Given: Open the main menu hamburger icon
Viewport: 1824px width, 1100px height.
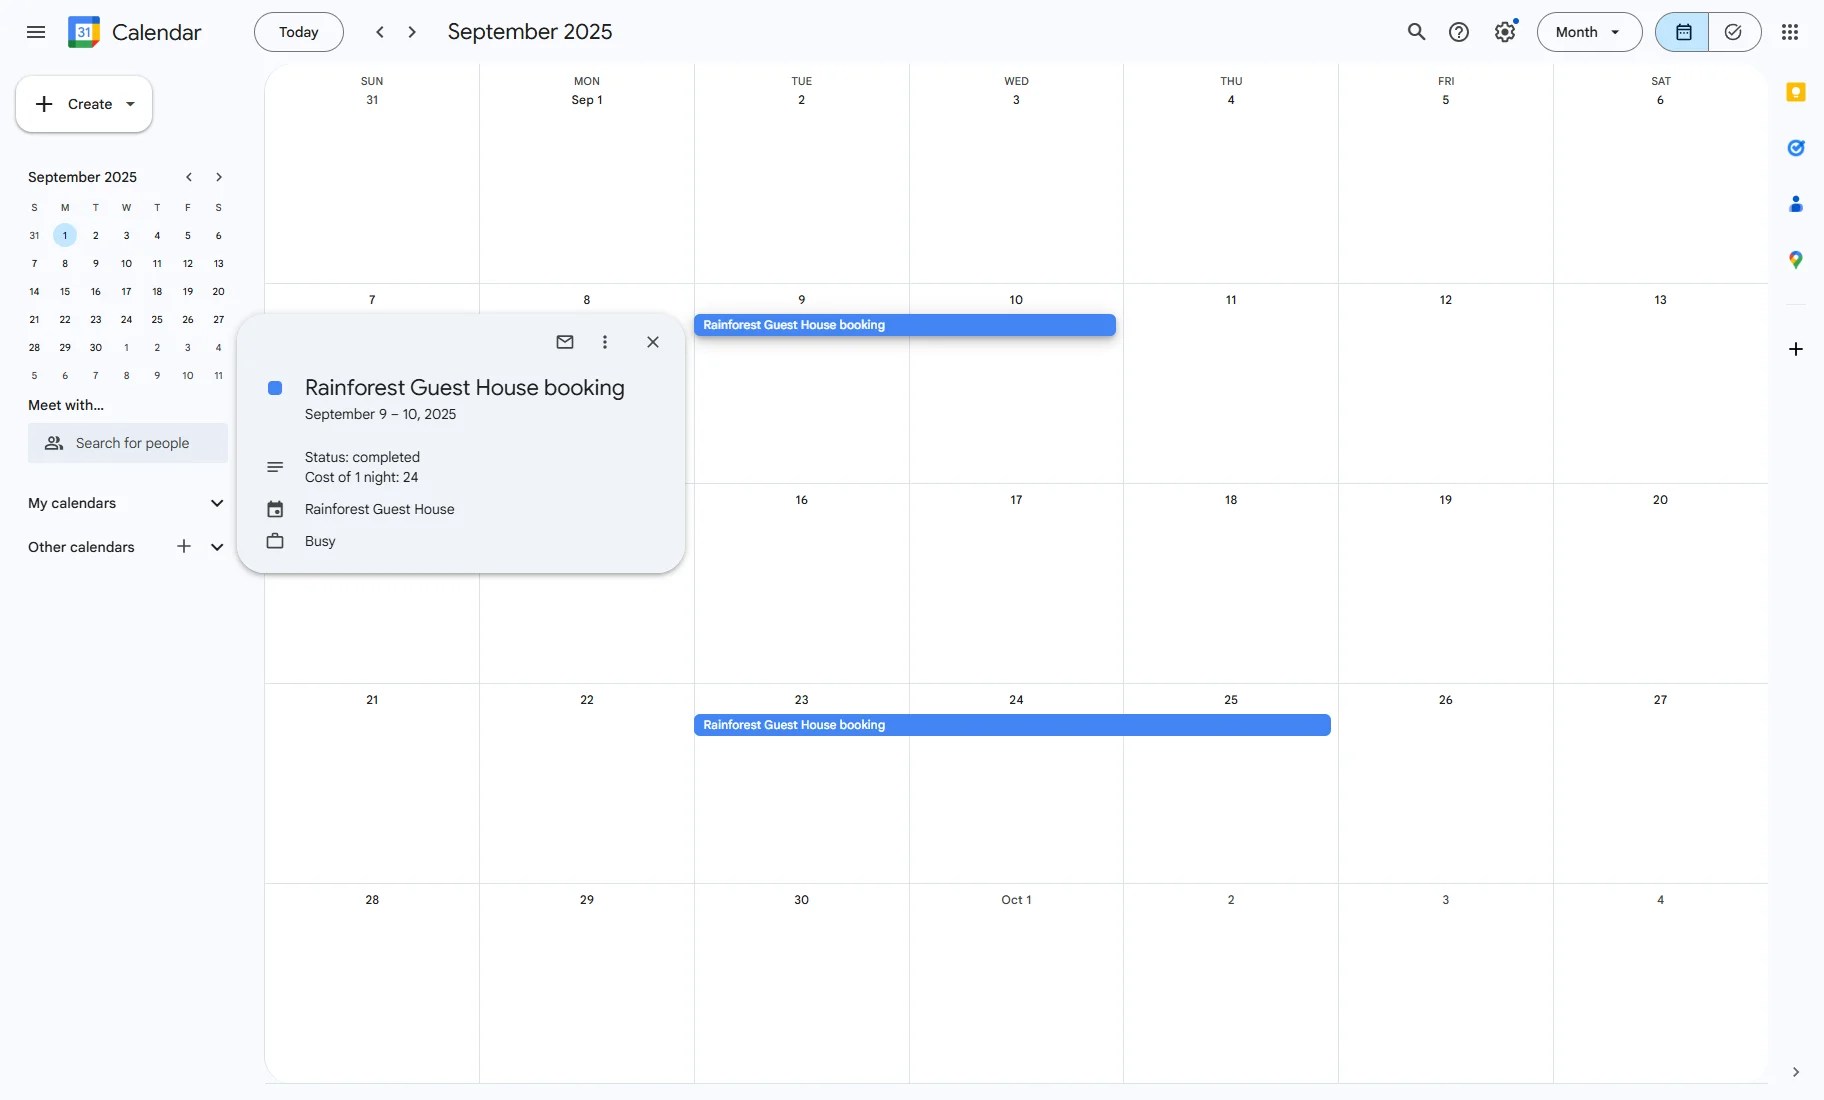Looking at the screenshot, I should coord(36,32).
